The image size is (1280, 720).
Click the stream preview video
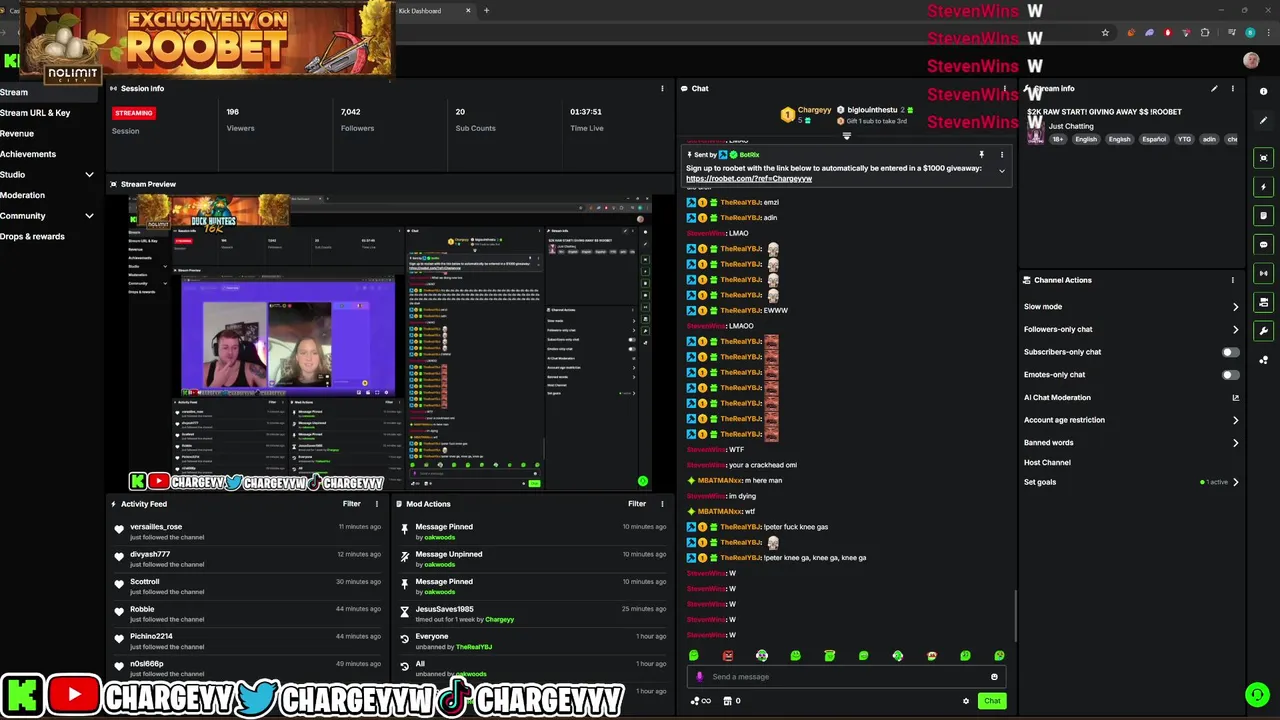390,343
